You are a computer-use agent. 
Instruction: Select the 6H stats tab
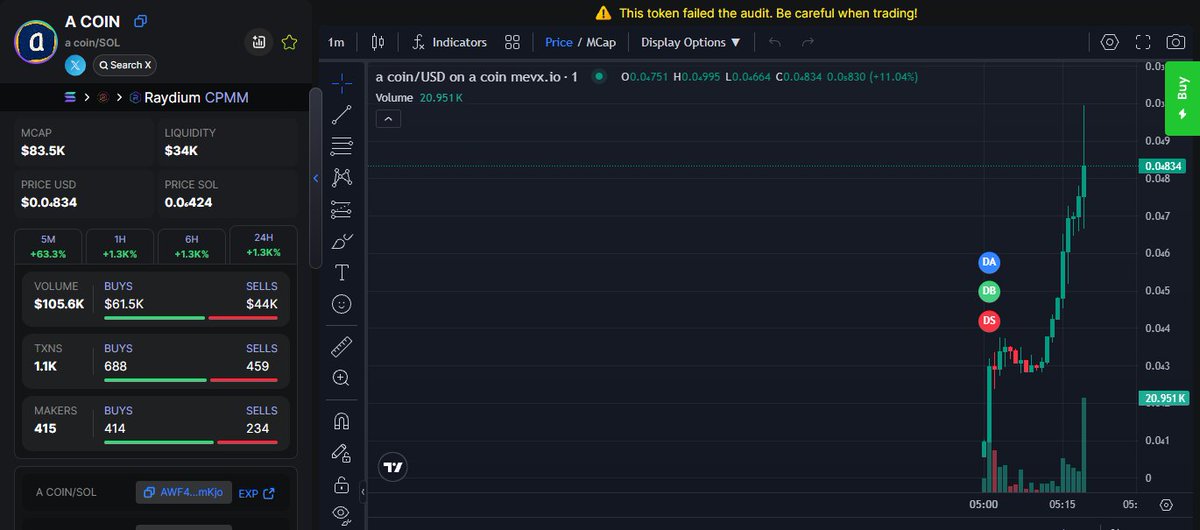pyautogui.click(x=192, y=246)
